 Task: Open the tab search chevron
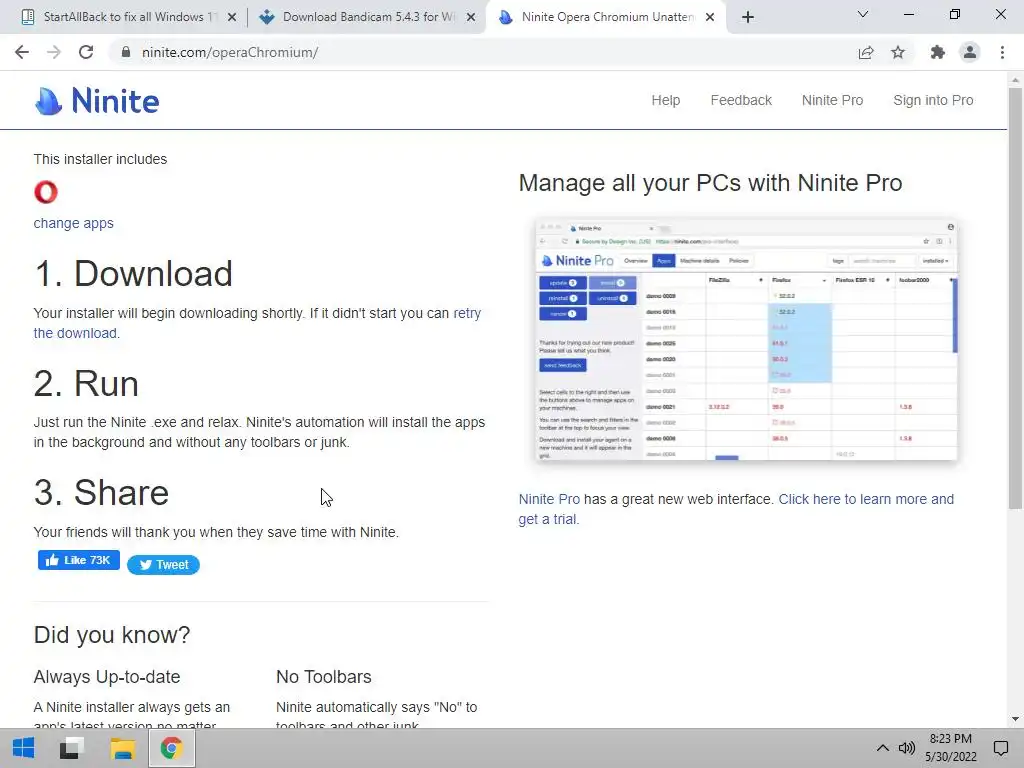(x=863, y=14)
